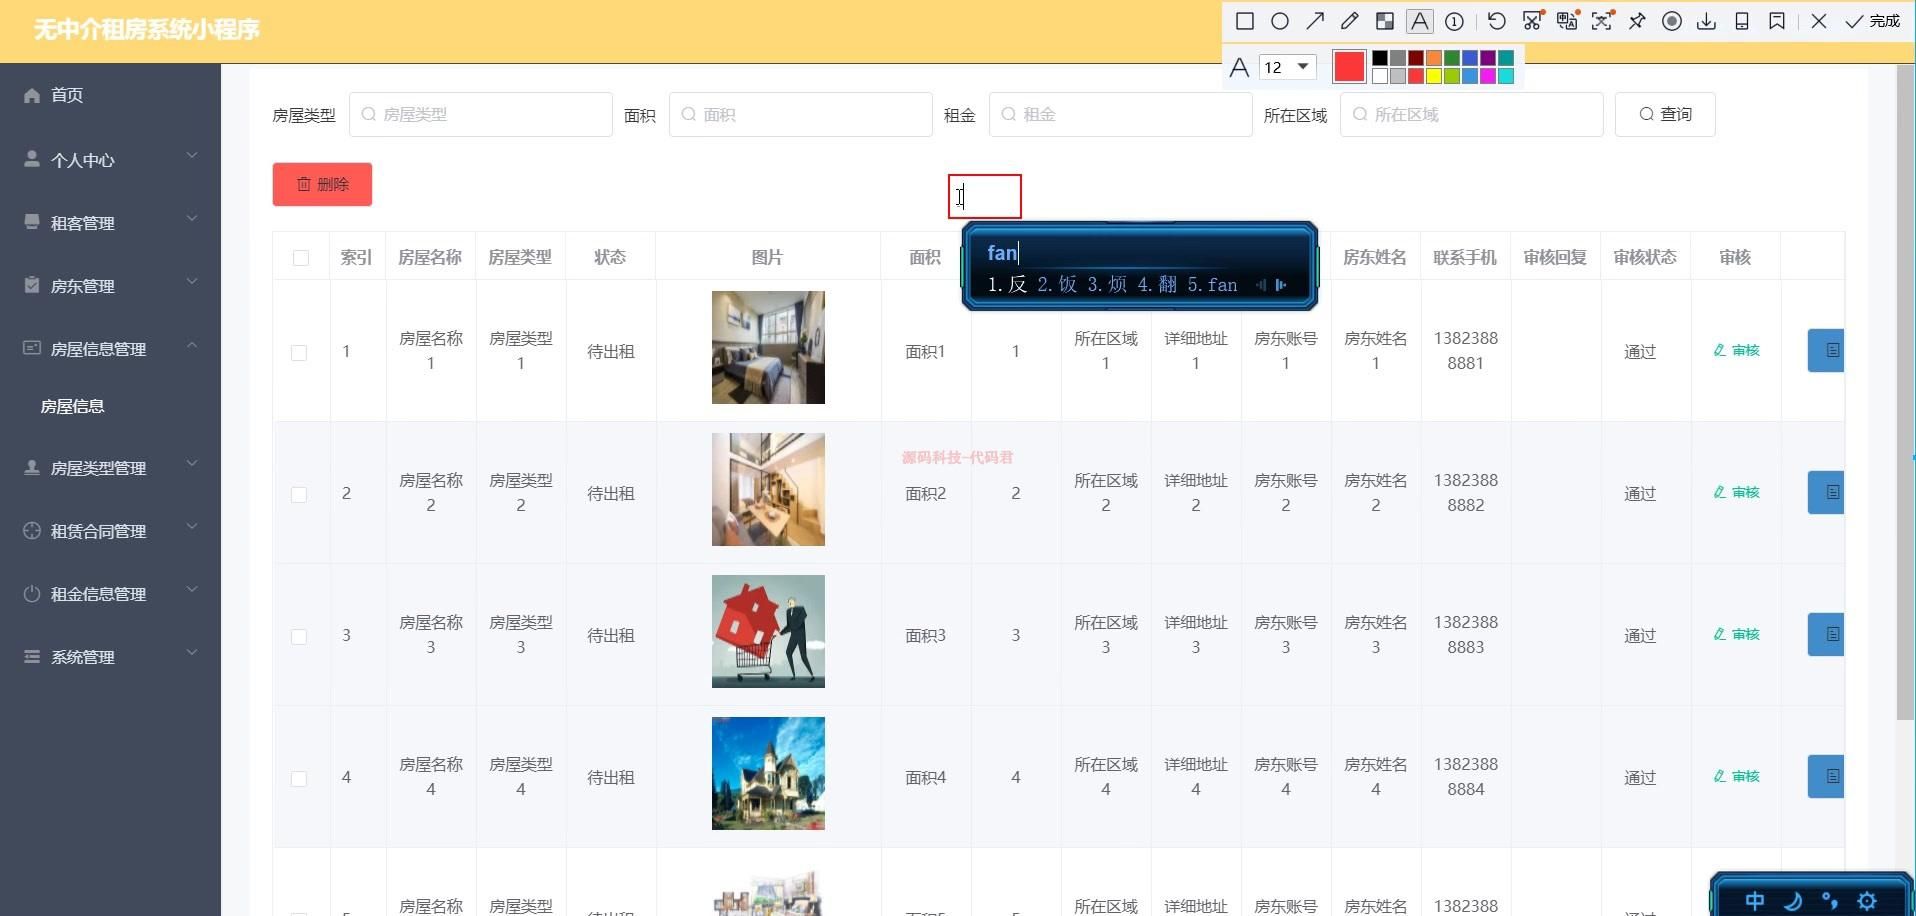The height and width of the screenshot is (916, 1916).
Task: Start screen recording with the record icon
Action: (x=1672, y=21)
